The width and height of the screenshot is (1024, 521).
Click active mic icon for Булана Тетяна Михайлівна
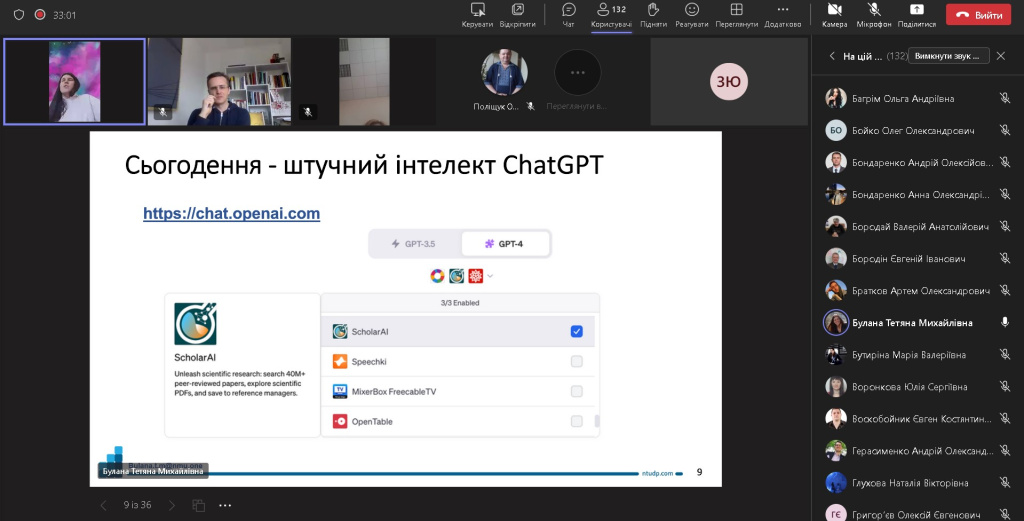(x=1004, y=323)
